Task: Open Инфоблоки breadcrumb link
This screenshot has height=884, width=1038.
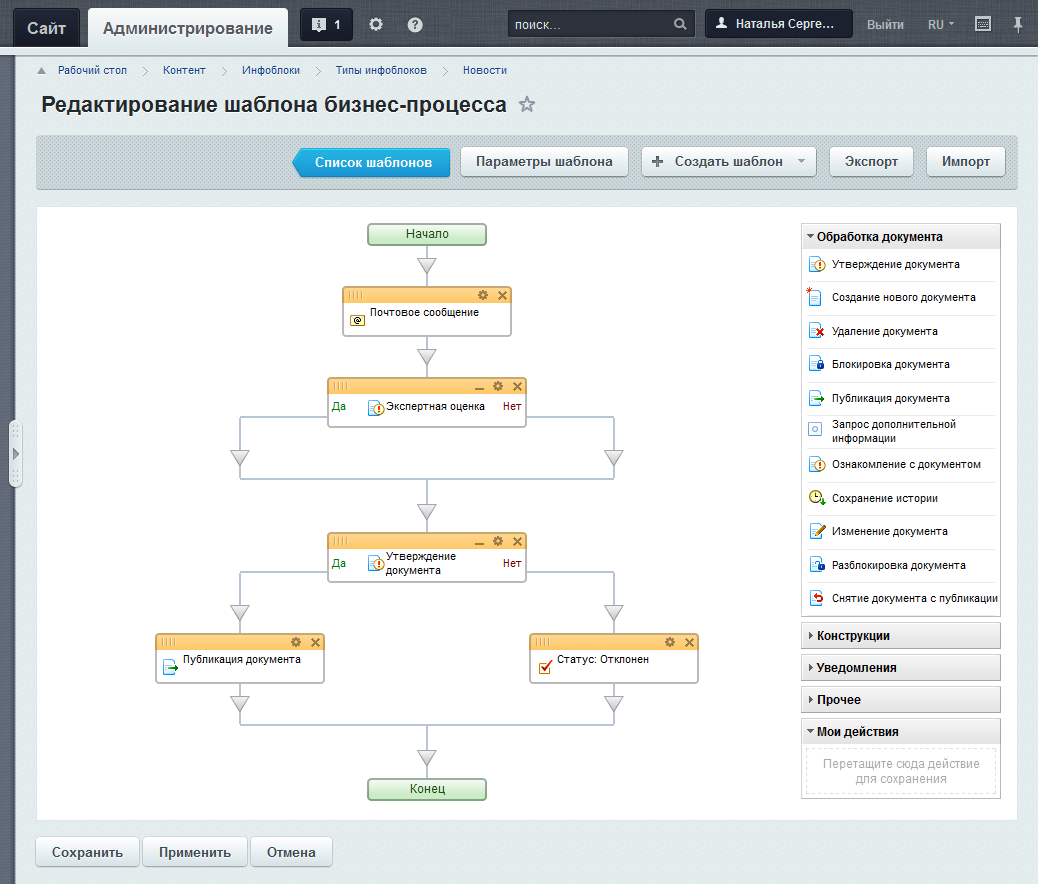Action: point(270,71)
